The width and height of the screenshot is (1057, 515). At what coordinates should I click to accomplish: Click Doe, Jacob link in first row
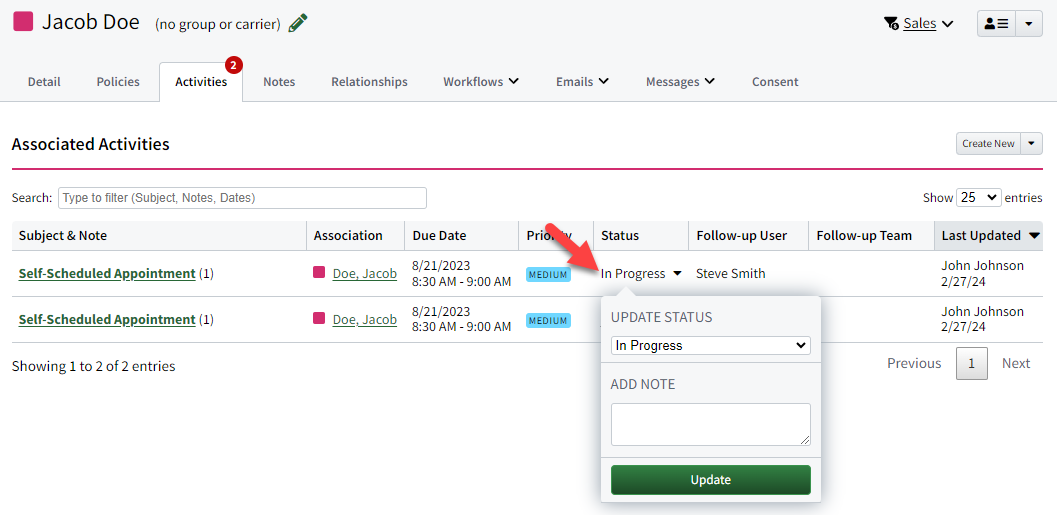click(365, 274)
